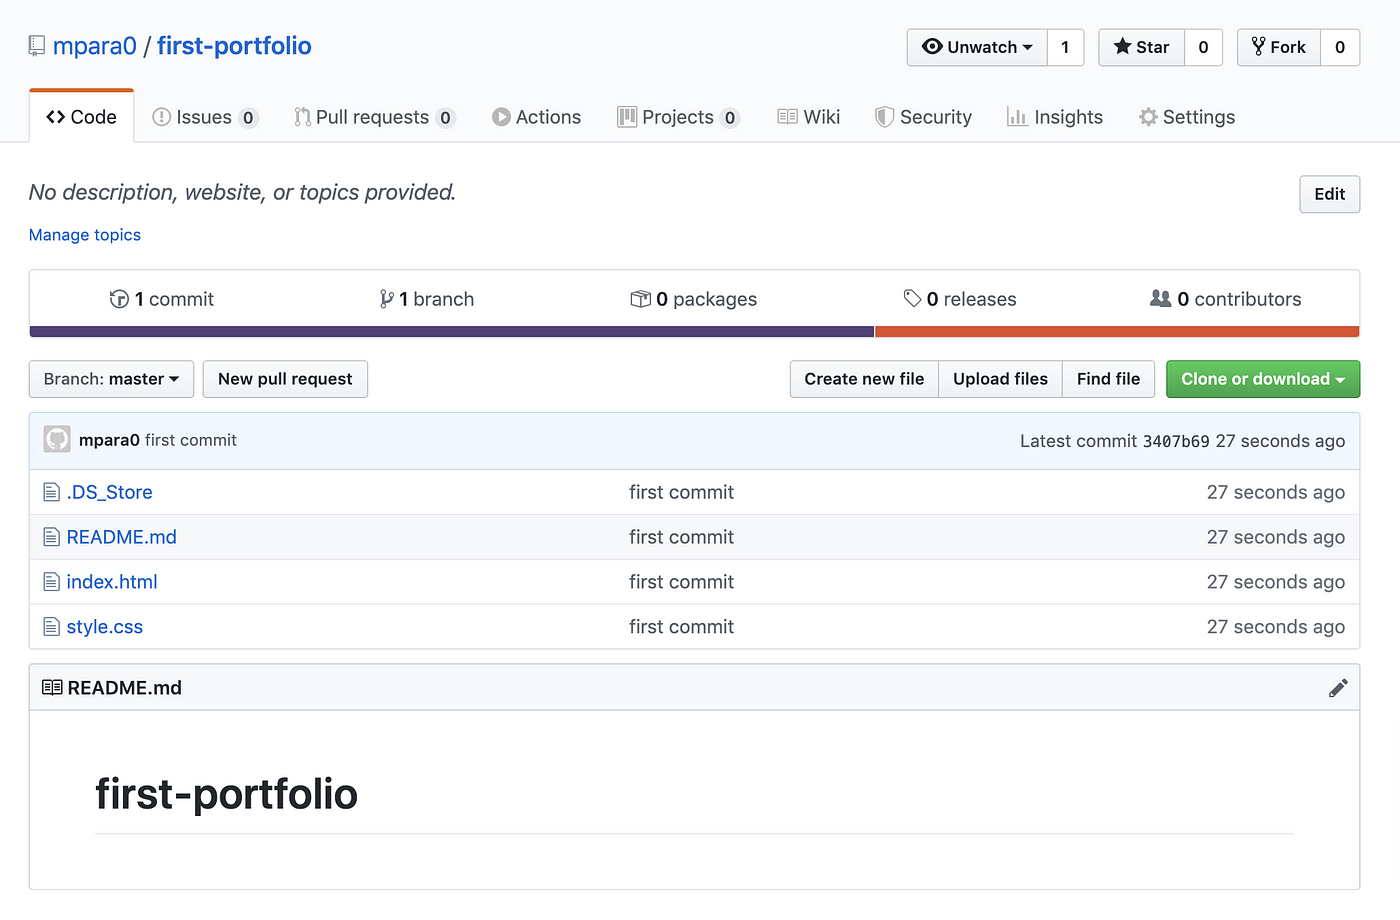Open the 0 contributors link
Image resolution: width=1400 pixels, height=920 pixels.
pyautogui.click(x=1226, y=298)
